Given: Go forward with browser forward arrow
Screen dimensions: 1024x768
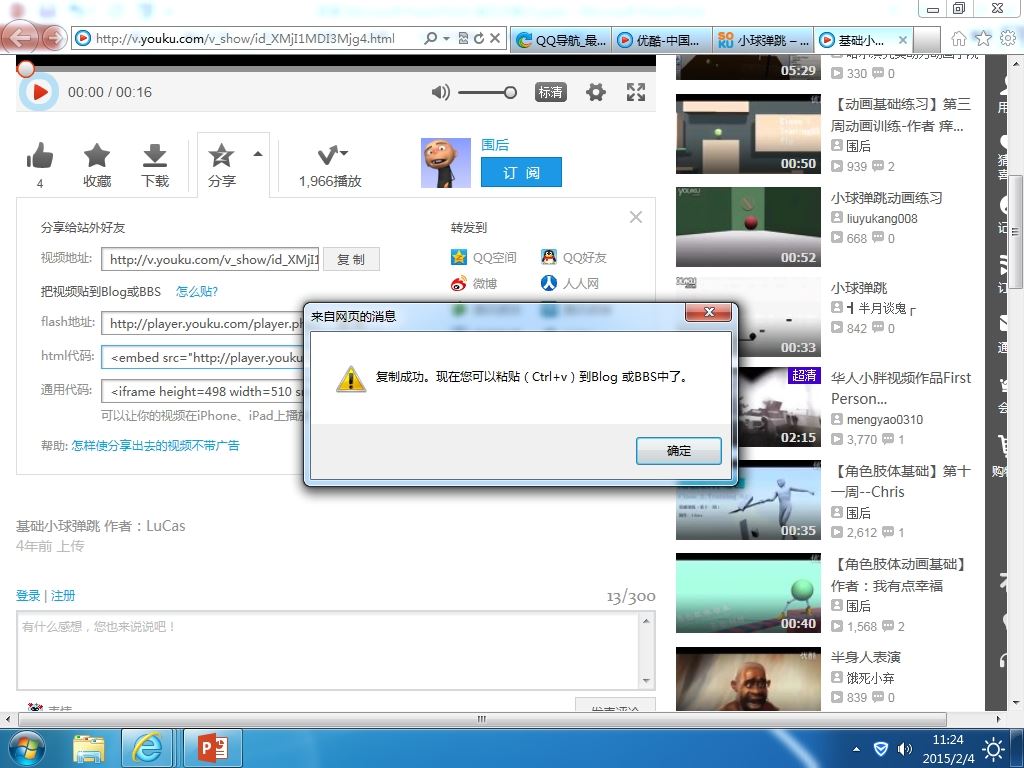Looking at the screenshot, I should click(x=55, y=38).
